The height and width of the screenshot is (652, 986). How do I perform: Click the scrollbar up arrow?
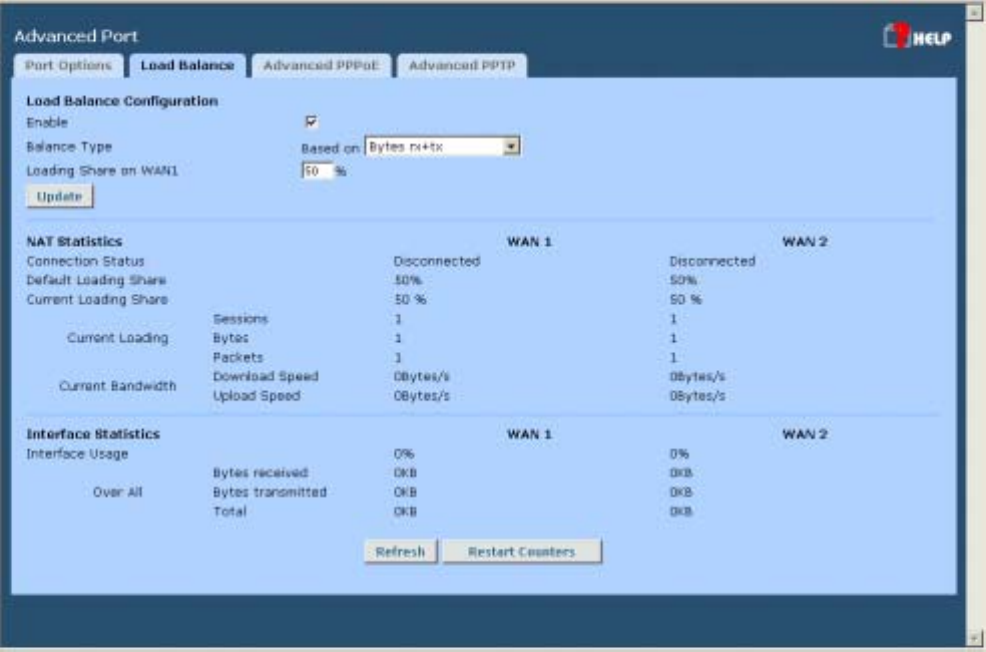coord(974,12)
